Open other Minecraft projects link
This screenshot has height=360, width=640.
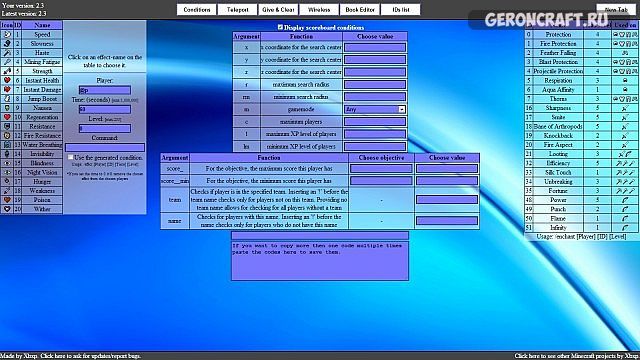click(x=577, y=356)
